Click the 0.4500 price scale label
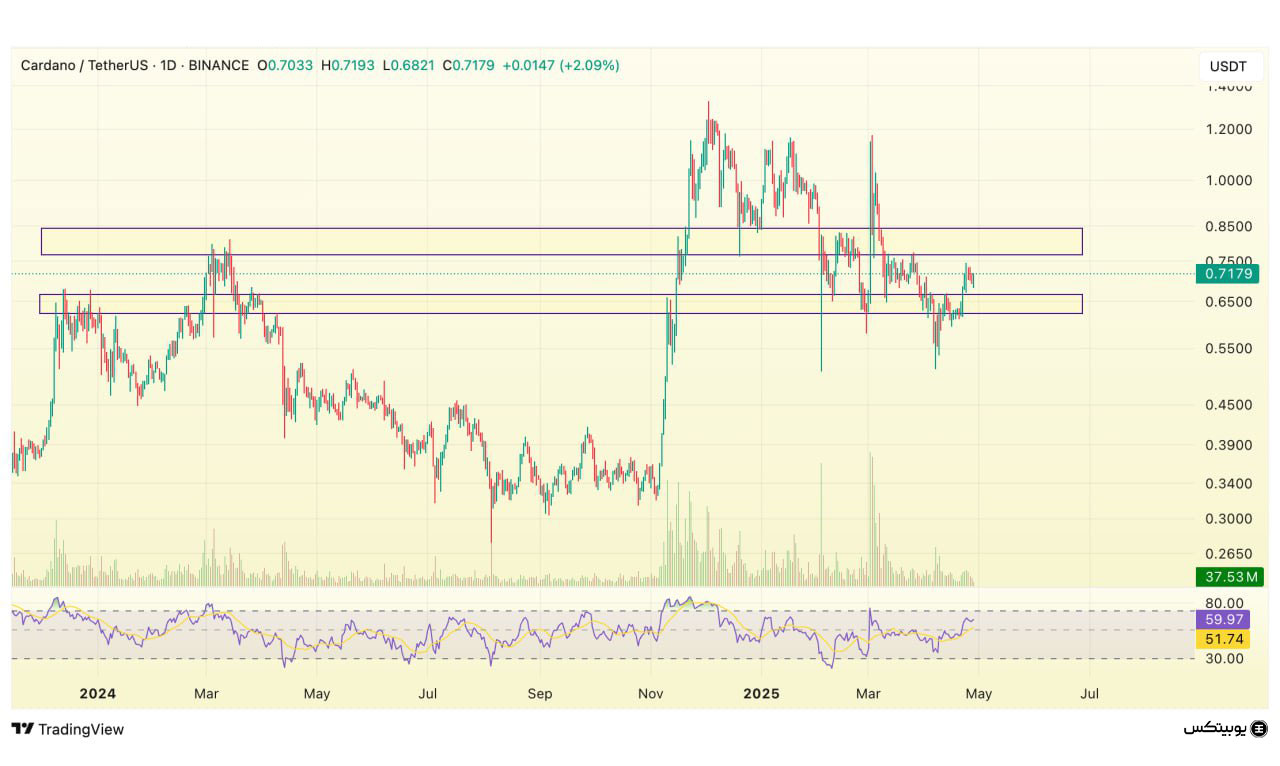 pyautogui.click(x=1228, y=405)
